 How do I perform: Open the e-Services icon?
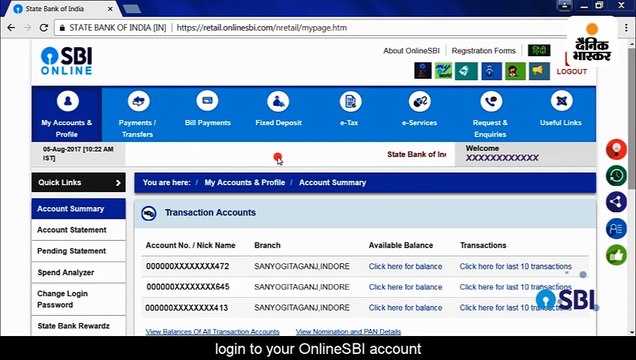click(420, 101)
